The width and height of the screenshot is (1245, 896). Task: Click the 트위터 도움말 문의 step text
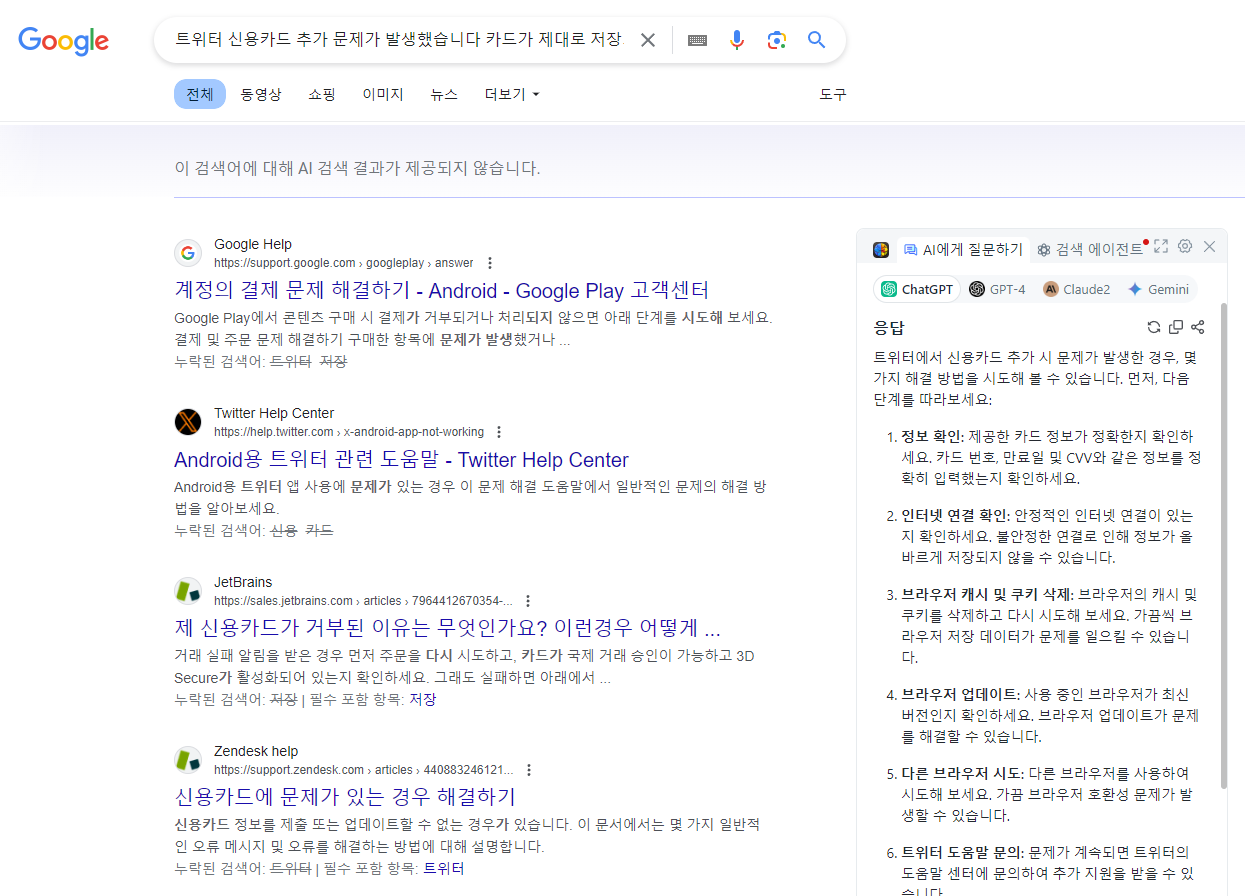[x=1048, y=870]
